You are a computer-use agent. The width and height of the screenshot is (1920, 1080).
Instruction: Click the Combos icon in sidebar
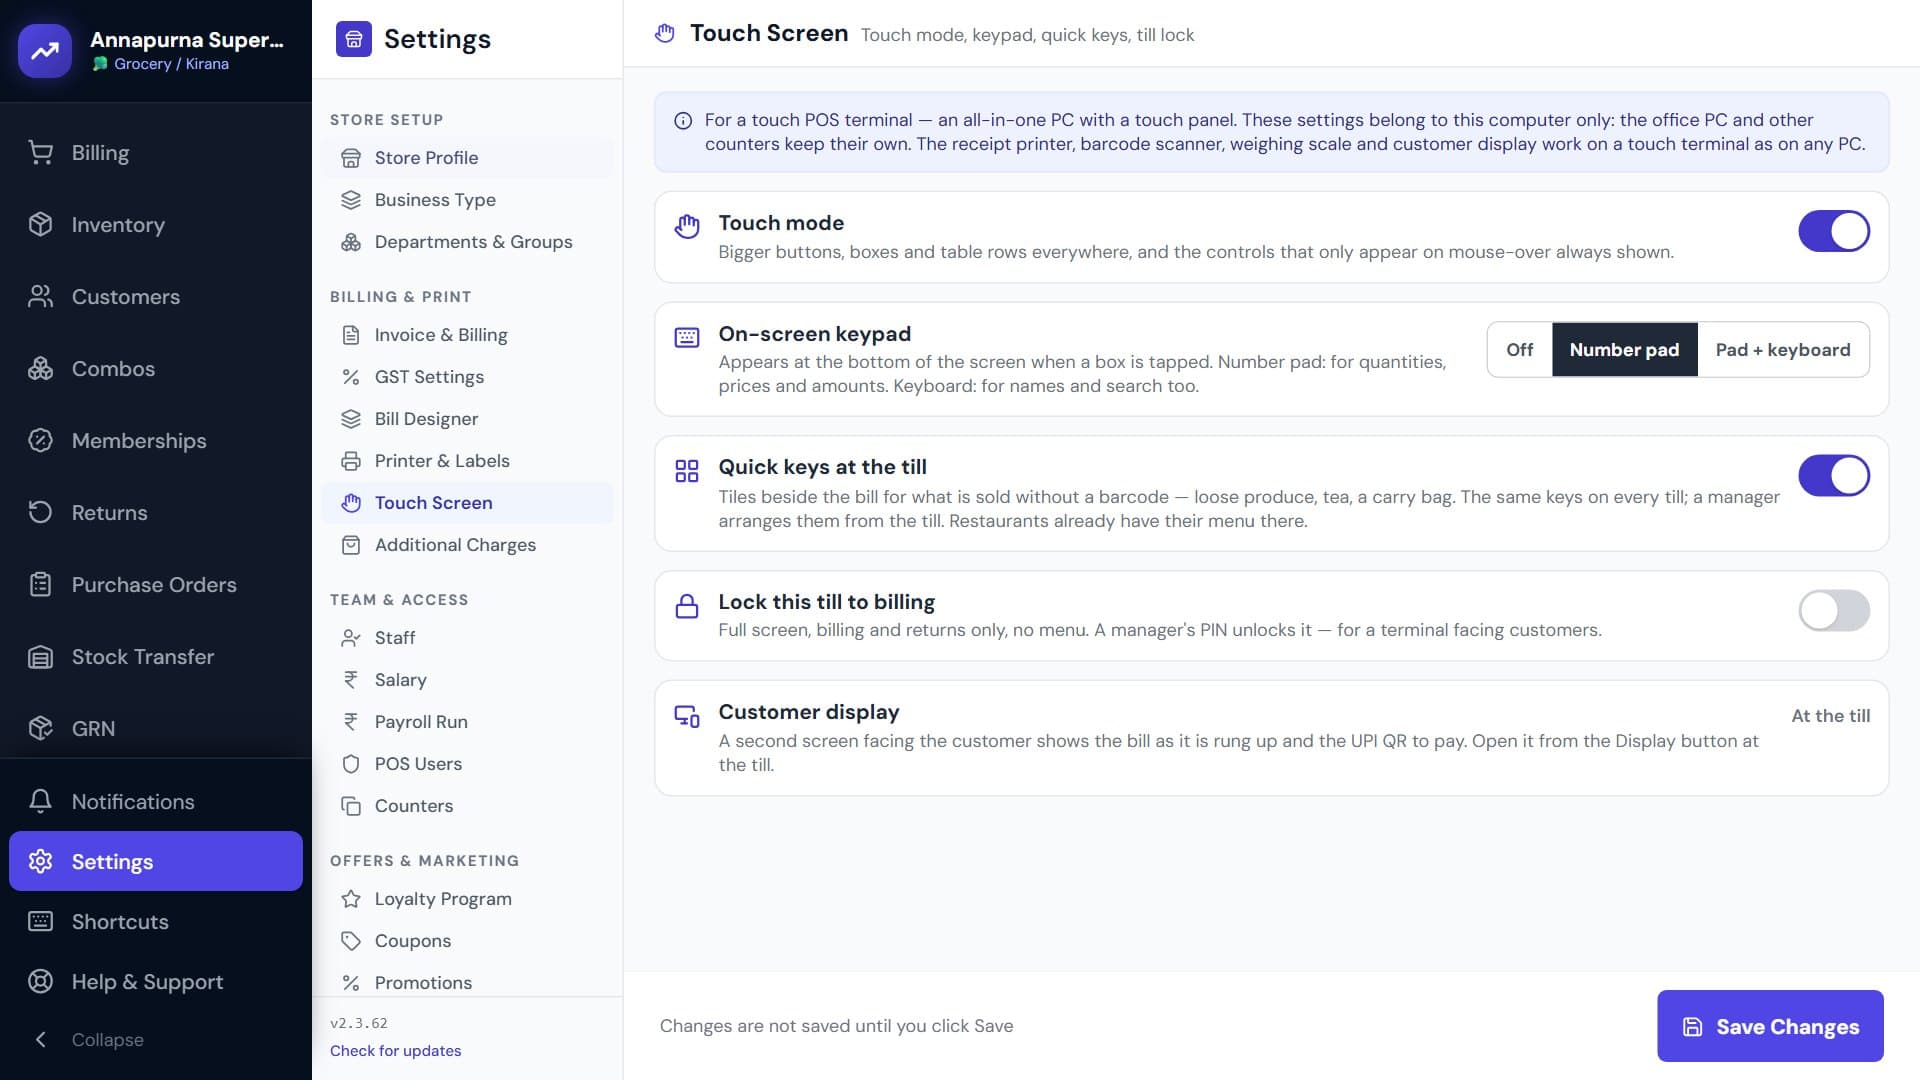(x=40, y=369)
